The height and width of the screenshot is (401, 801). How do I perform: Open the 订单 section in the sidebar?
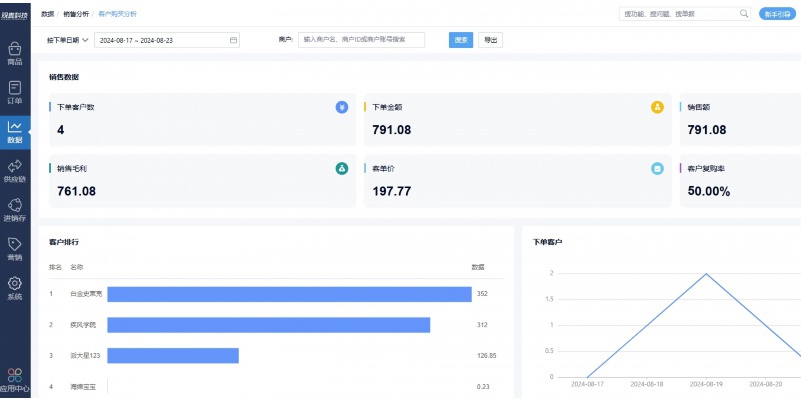click(15, 93)
